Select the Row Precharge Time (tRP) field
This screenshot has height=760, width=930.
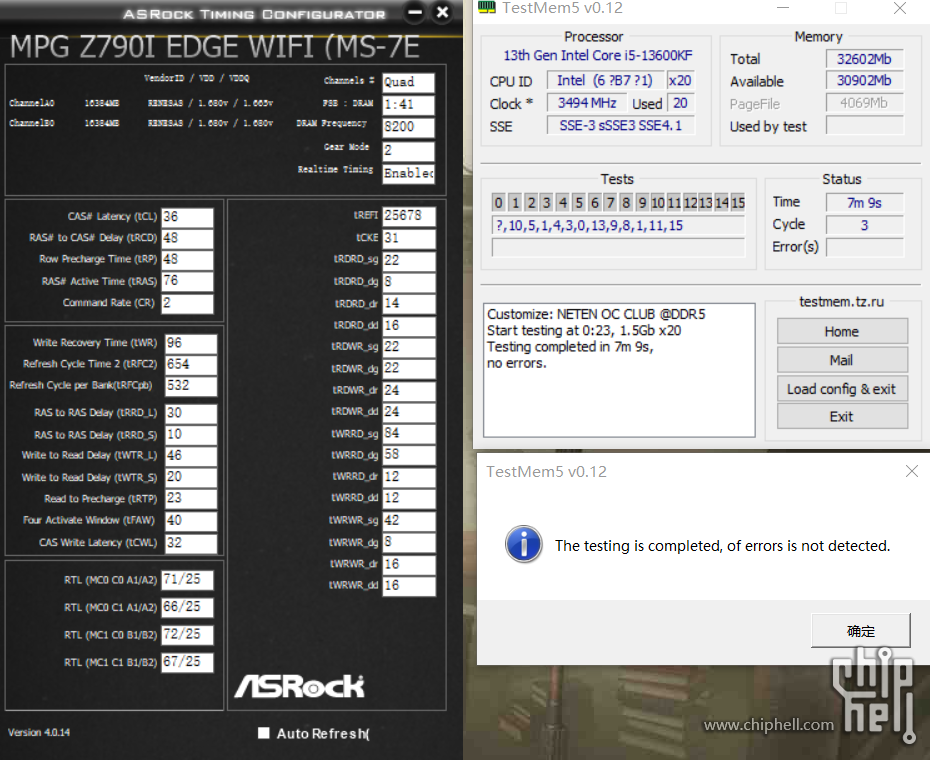(187, 260)
